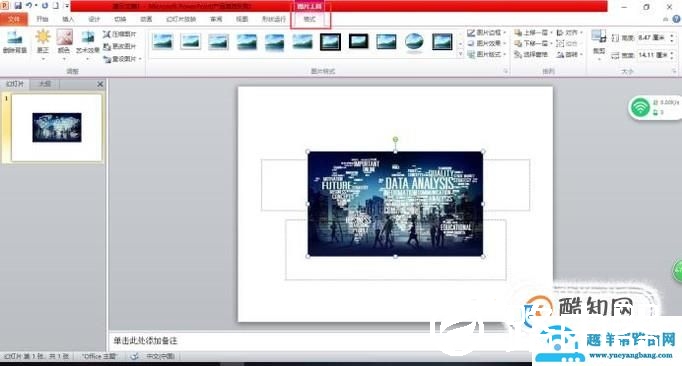682x366 pixels.
Task: Click 压缩图片 compress pictures
Action: [x=120, y=34]
